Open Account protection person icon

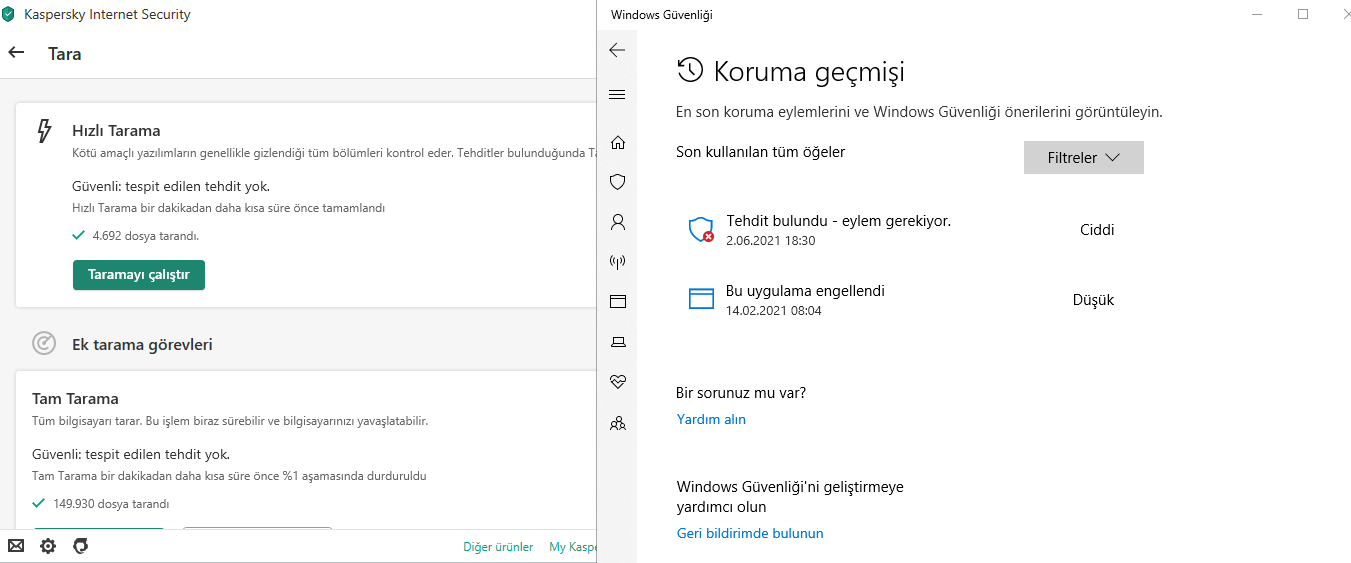[617, 222]
